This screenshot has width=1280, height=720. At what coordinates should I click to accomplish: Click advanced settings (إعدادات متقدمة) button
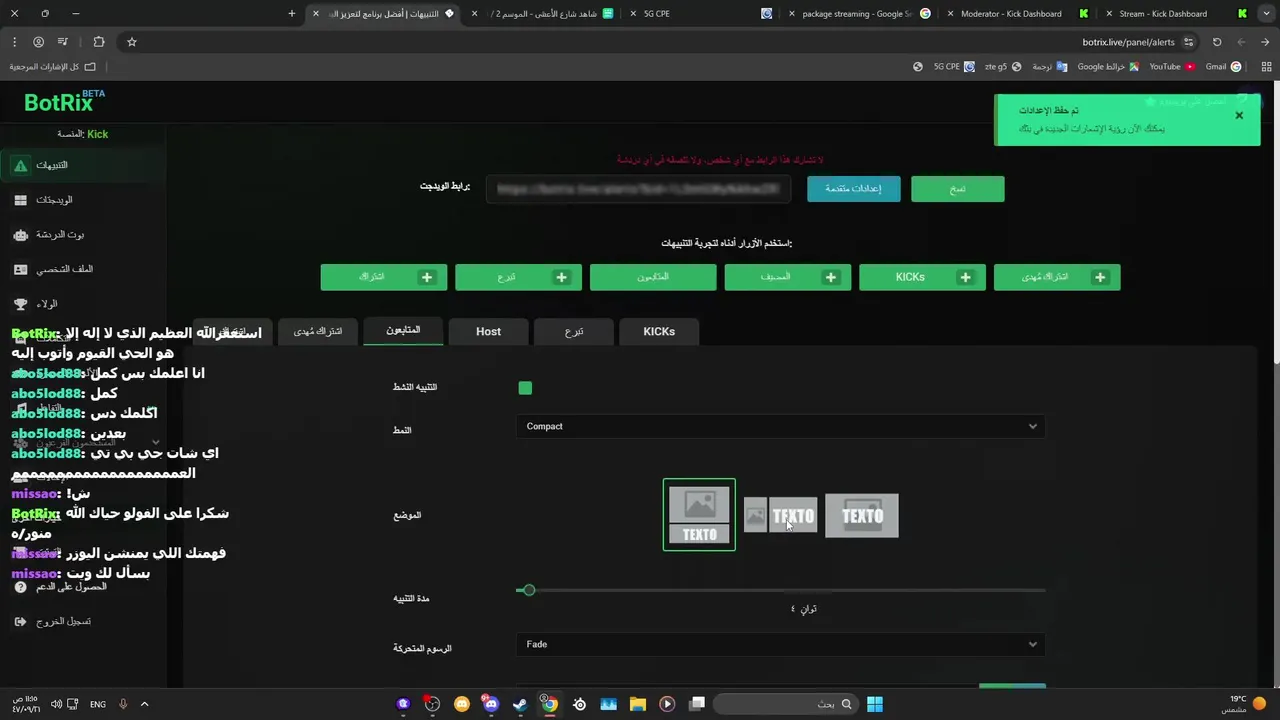tap(854, 189)
